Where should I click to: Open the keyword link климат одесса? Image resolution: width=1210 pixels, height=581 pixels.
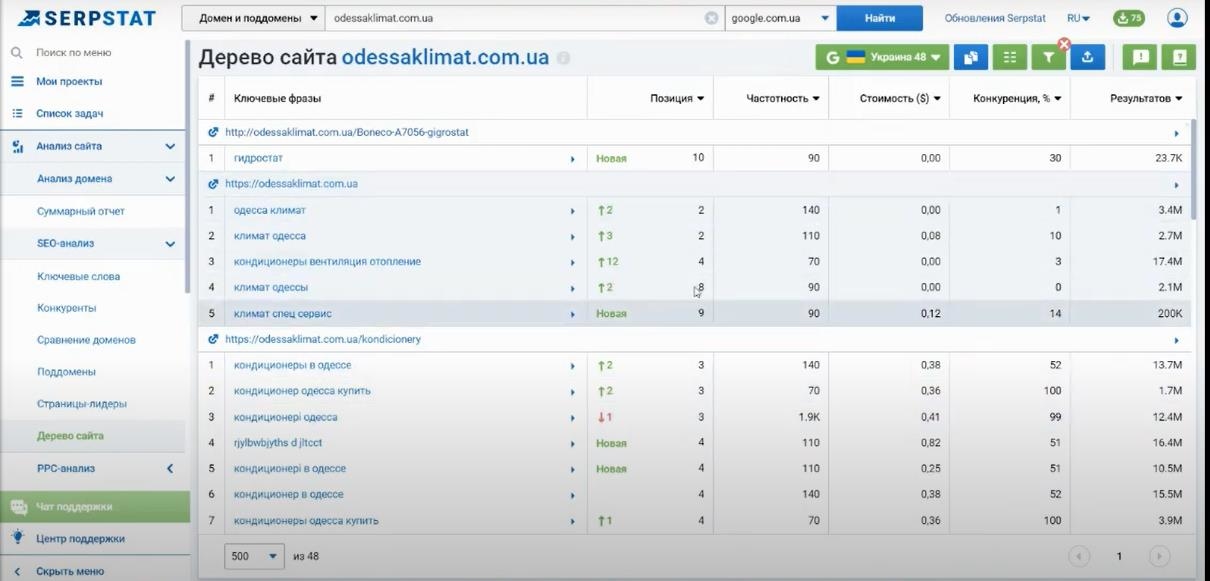pos(270,237)
